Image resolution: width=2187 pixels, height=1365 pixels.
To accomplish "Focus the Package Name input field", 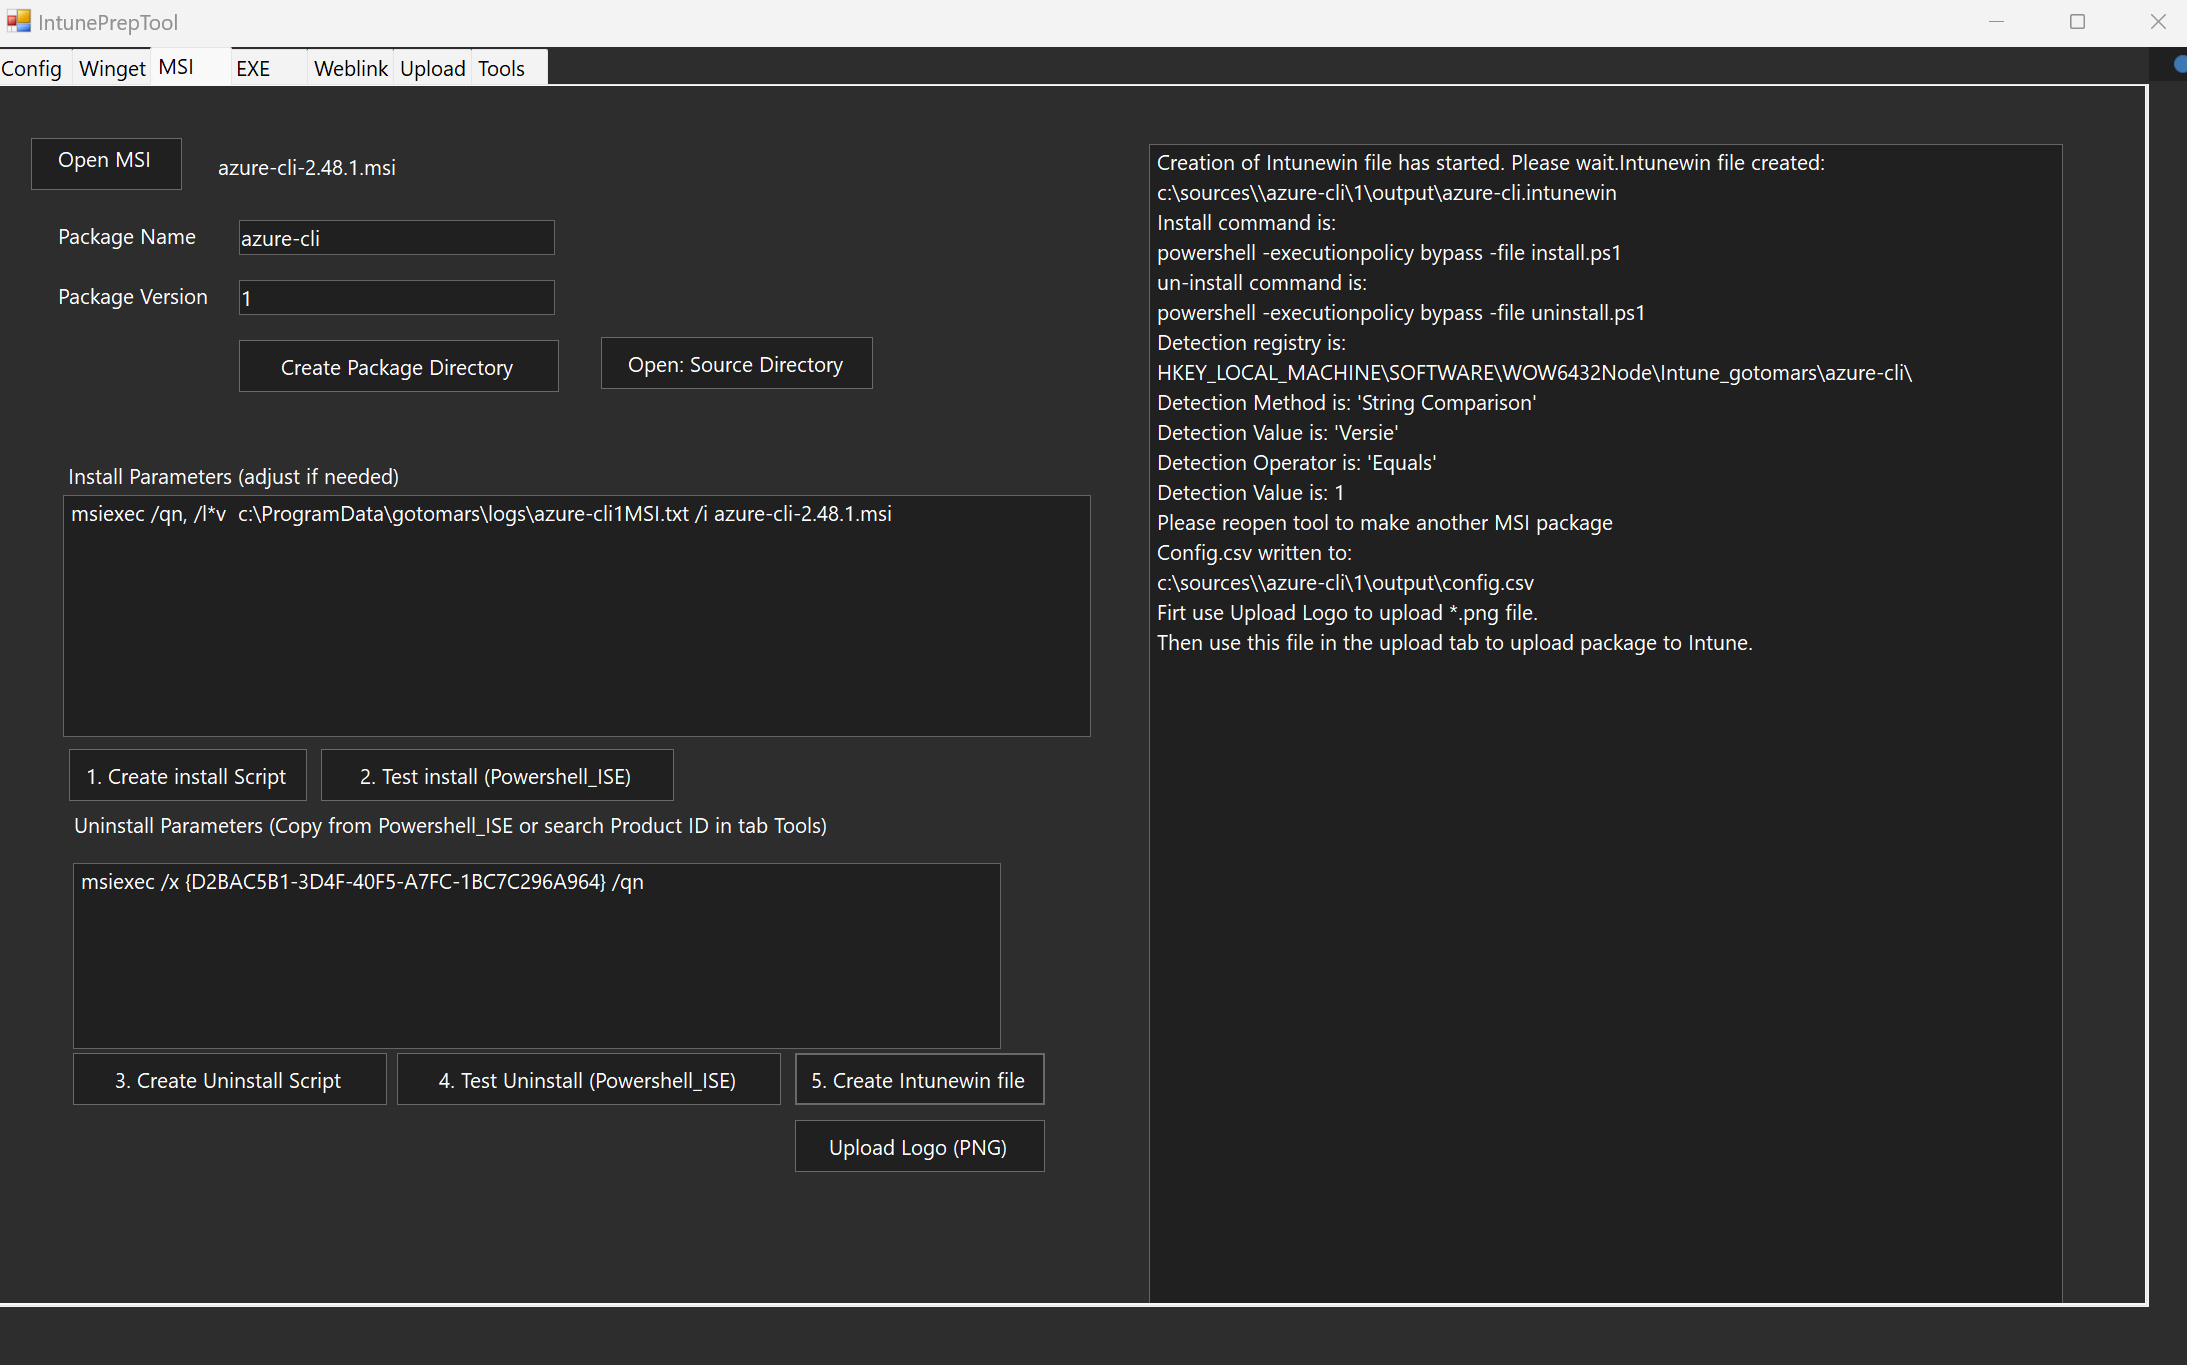I will click(x=396, y=238).
